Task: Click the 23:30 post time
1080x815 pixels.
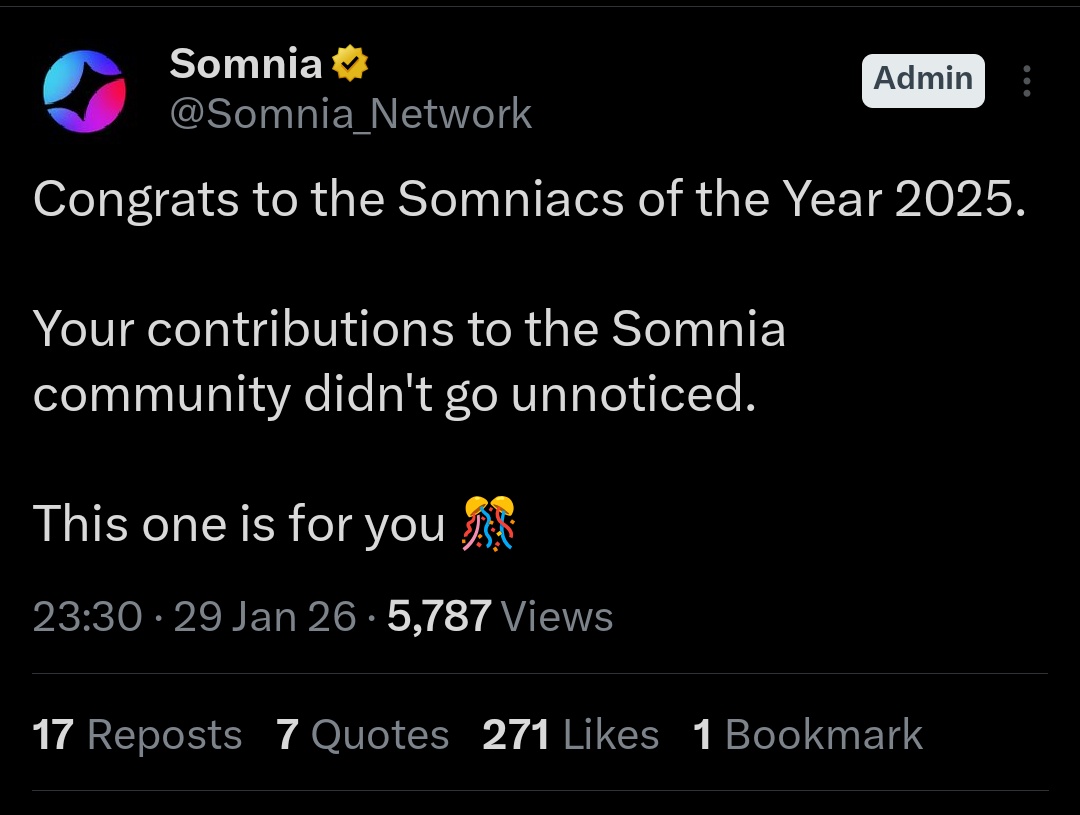Action: pyautogui.click(x=88, y=617)
